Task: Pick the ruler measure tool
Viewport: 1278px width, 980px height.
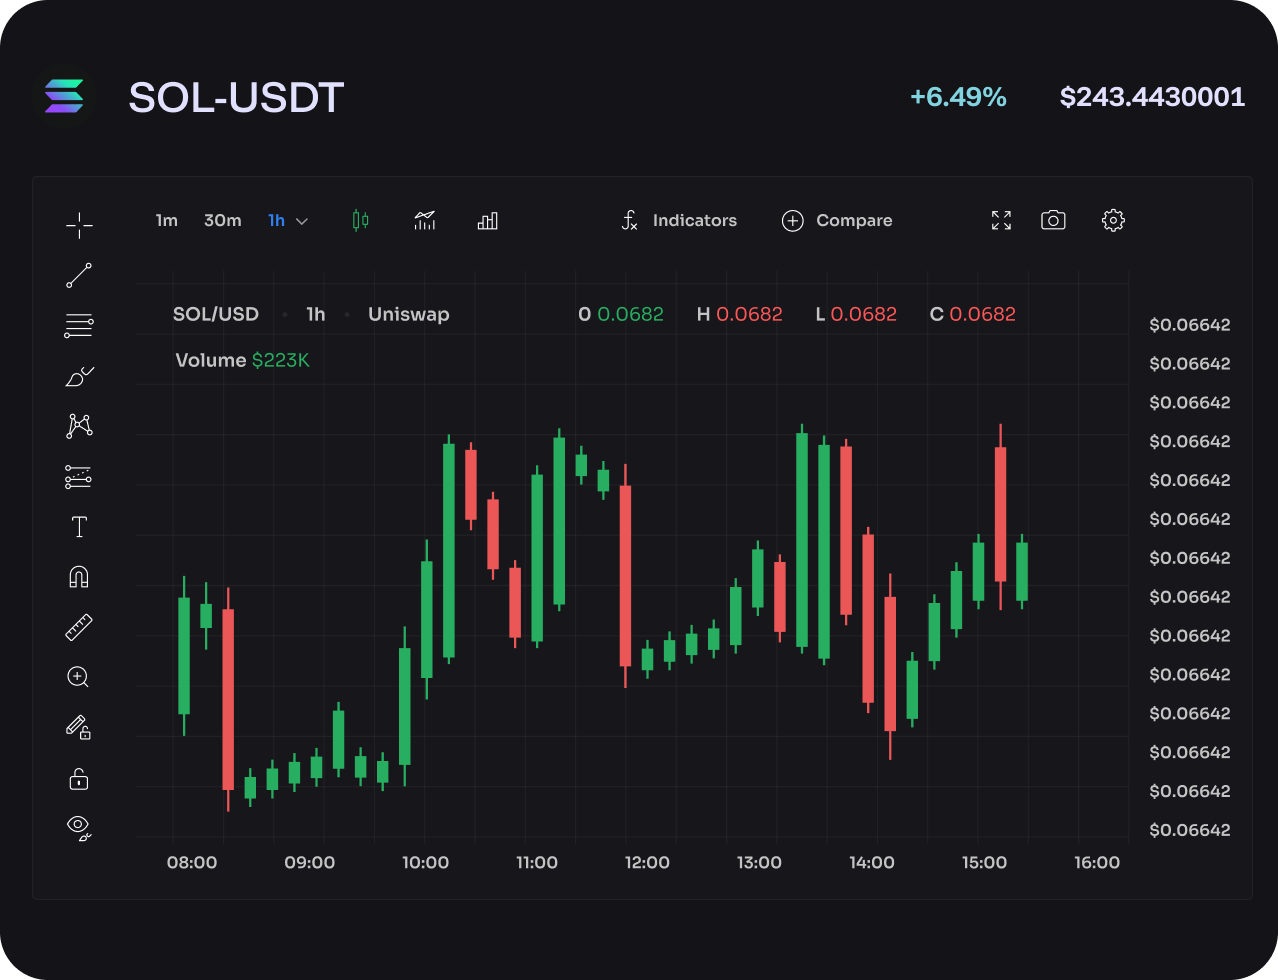Action: 79,627
